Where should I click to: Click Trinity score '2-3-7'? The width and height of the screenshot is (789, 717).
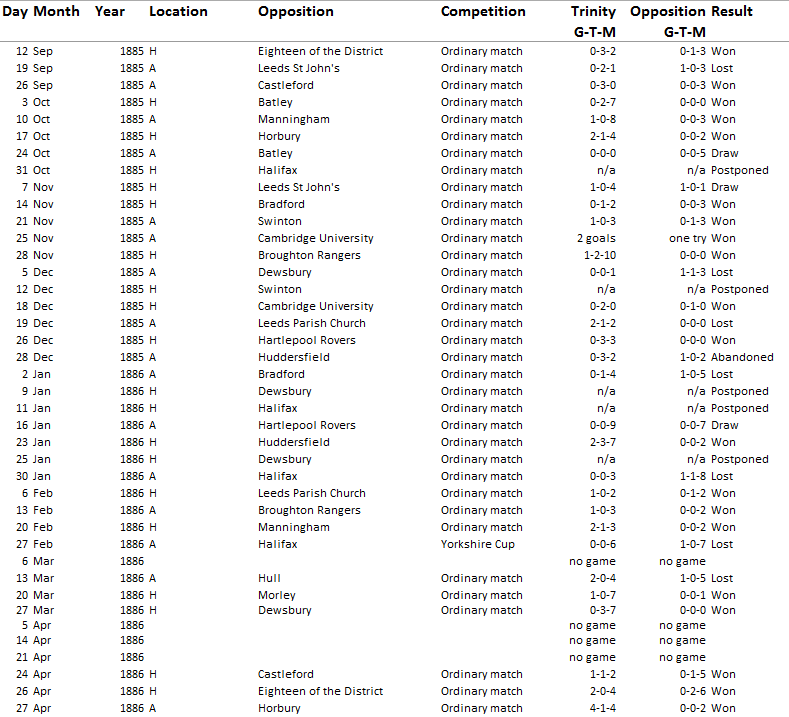coord(603,443)
